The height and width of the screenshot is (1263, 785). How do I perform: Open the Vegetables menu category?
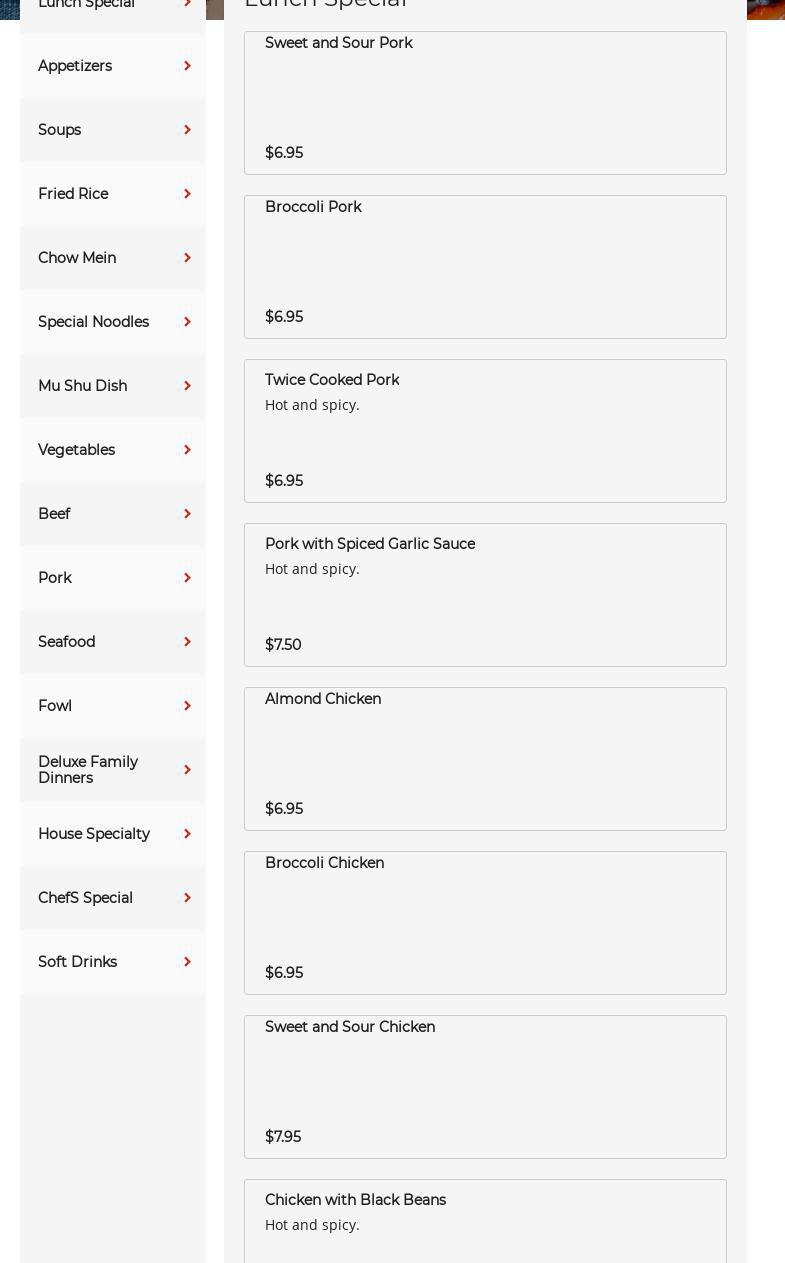click(77, 450)
